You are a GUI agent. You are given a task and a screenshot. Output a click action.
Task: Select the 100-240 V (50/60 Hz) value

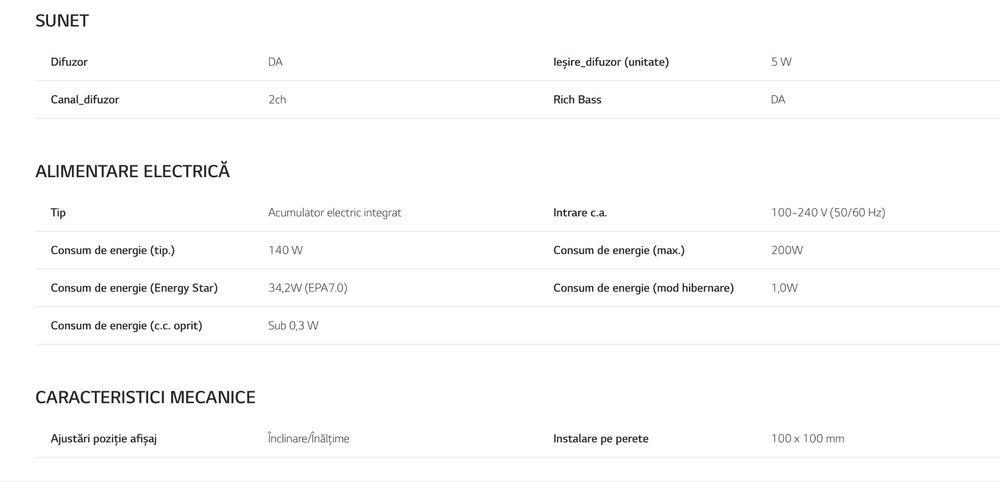click(828, 213)
